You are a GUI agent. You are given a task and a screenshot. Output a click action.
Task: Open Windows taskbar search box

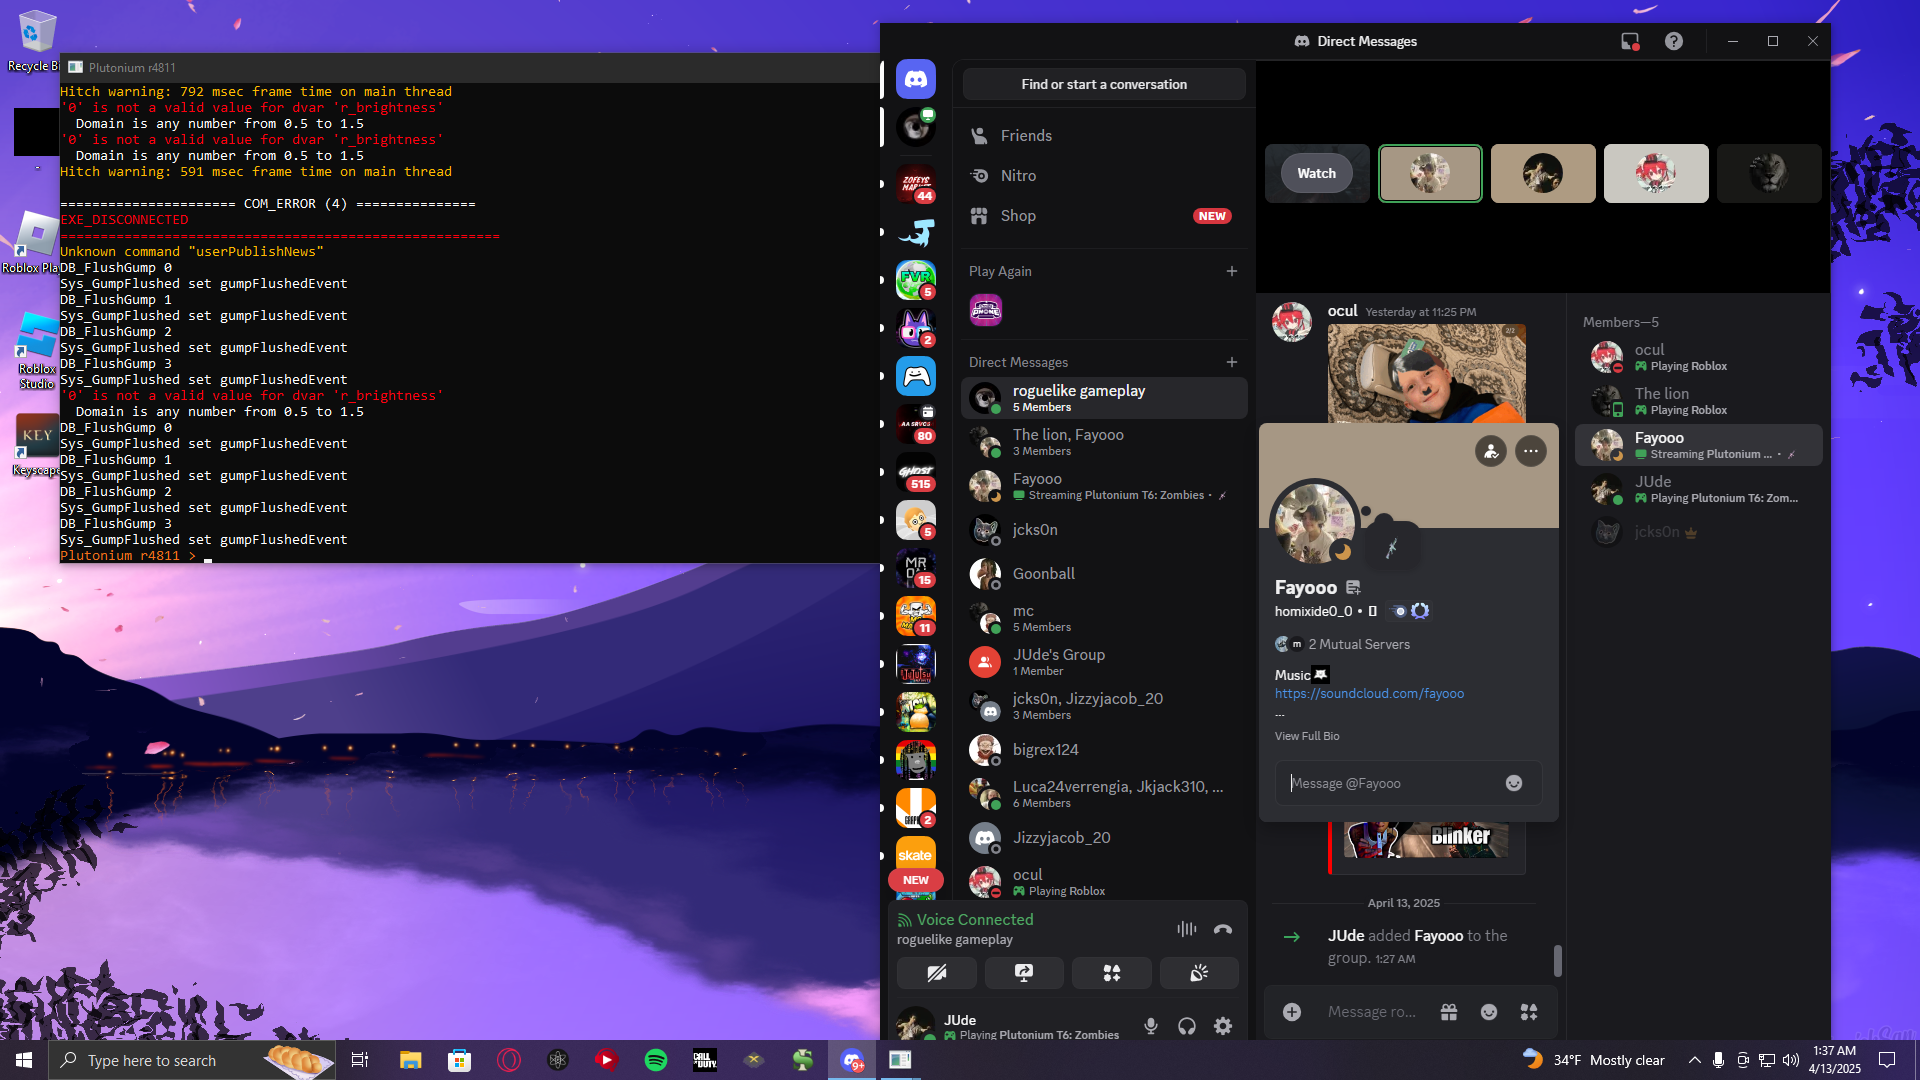(193, 1060)
